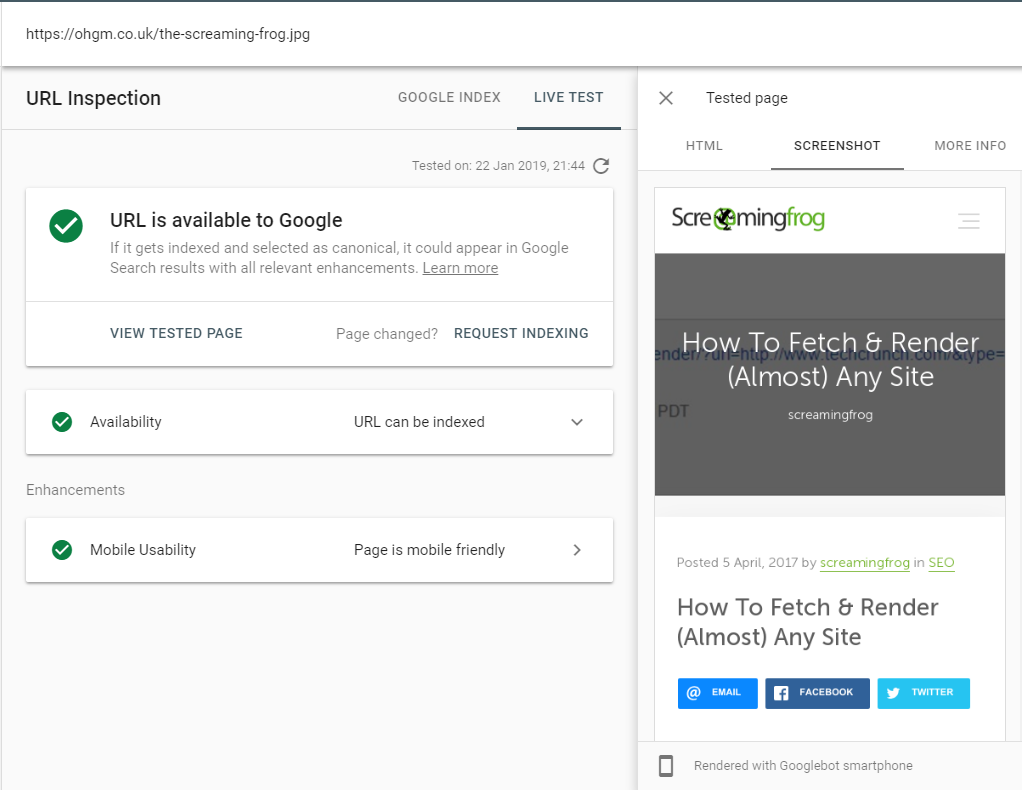Click the screamingfrog author link
Image resolution: width=1022 pixels, height=790 pixels.
click(x=864, y=563)
